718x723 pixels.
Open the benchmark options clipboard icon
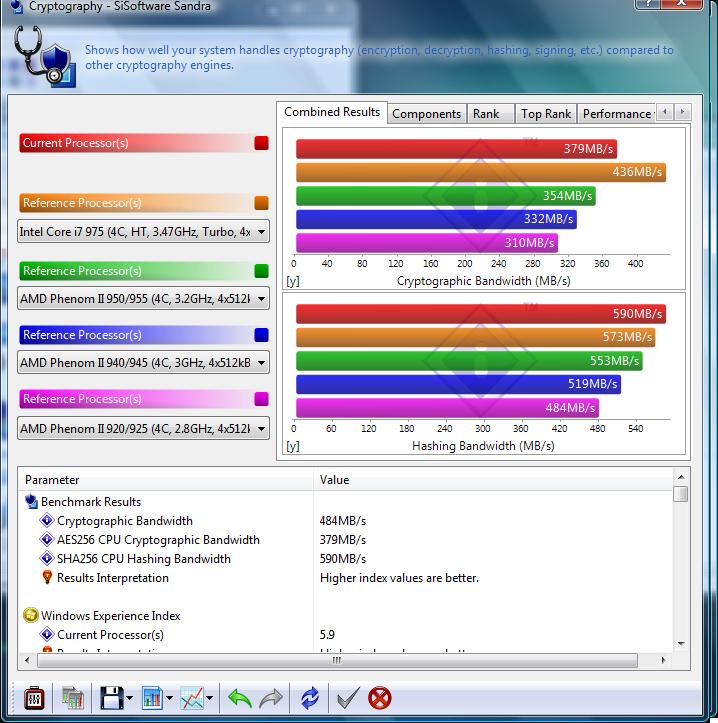point(34,698)
